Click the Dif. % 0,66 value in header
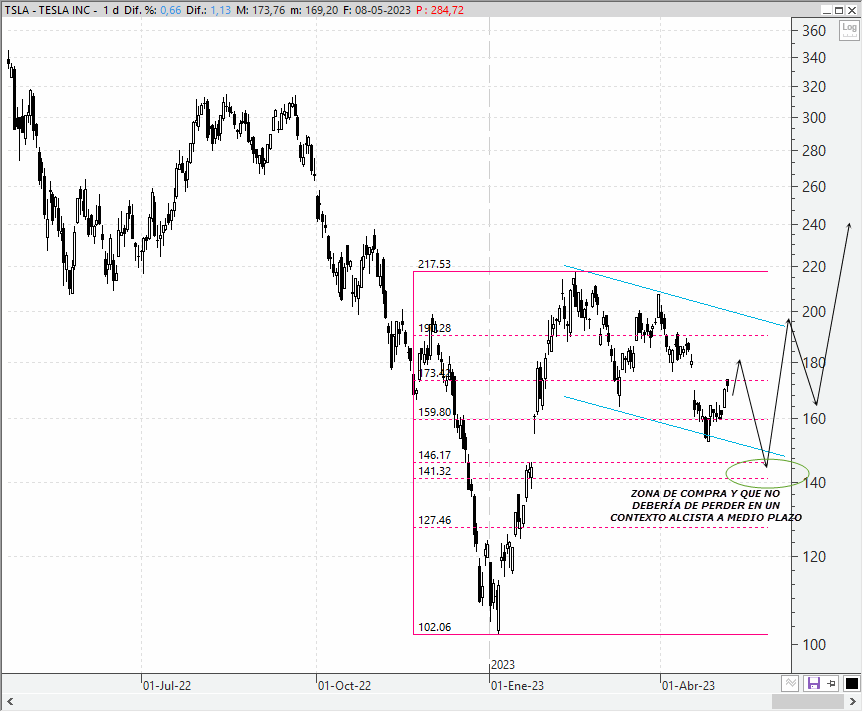This screenshot has height=712, width=863. (170, 10)
